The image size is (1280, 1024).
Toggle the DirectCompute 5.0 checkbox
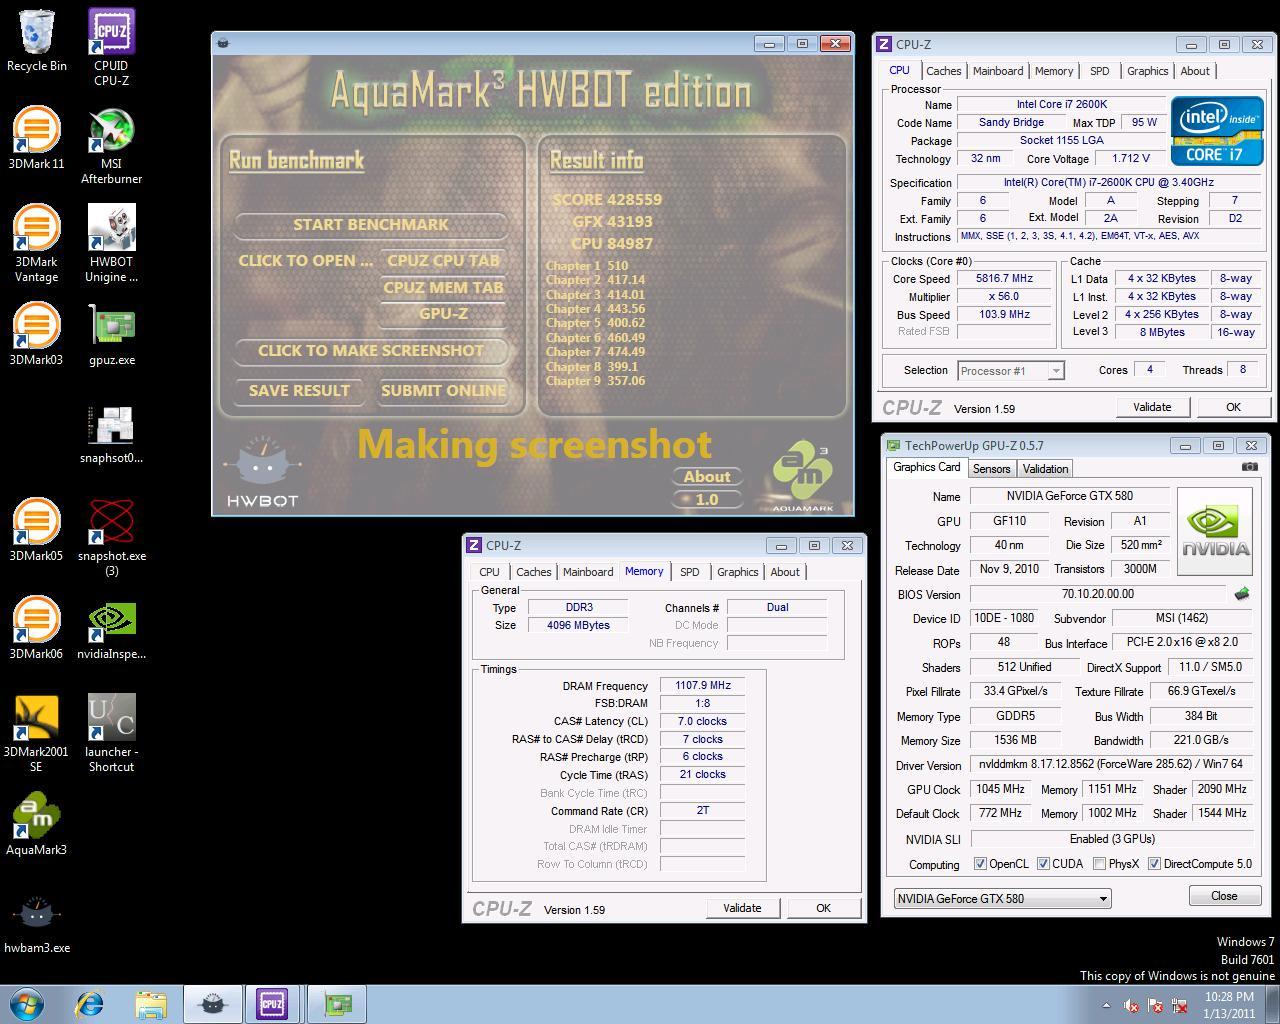pyautogui.click(x=1154, y=864)
